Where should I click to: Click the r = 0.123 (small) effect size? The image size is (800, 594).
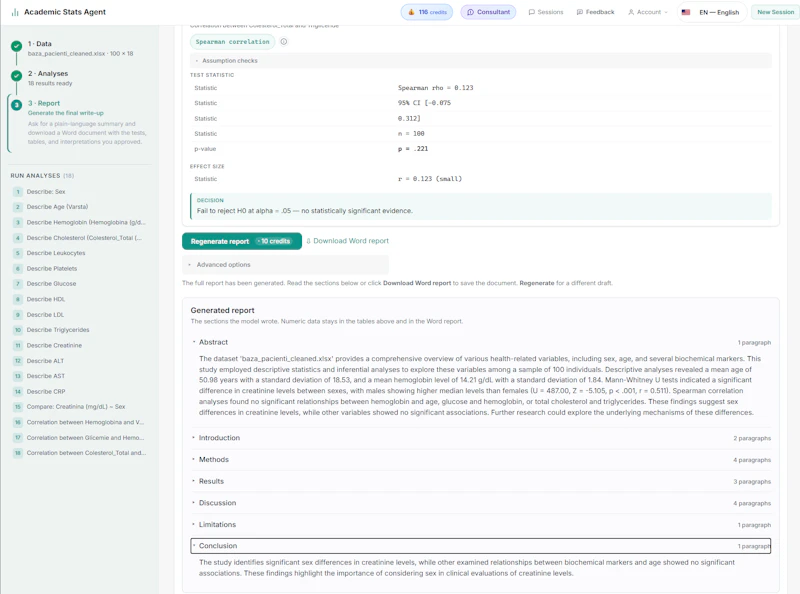[430, 179]
